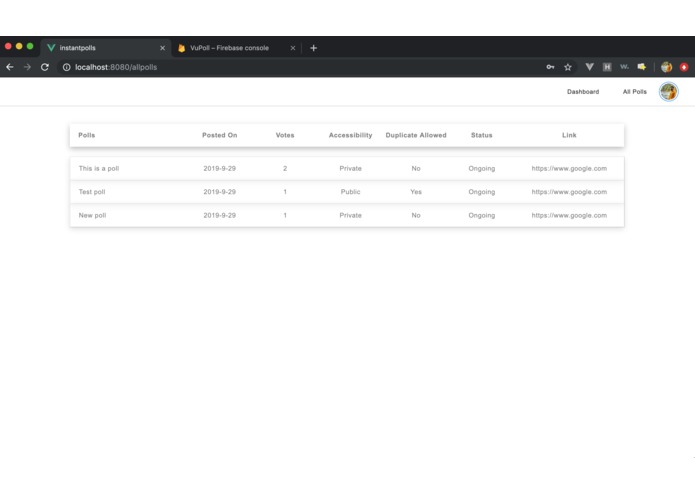Click Private accessibility in New poll row
695x494 pixels.
(x=351, y=215)
